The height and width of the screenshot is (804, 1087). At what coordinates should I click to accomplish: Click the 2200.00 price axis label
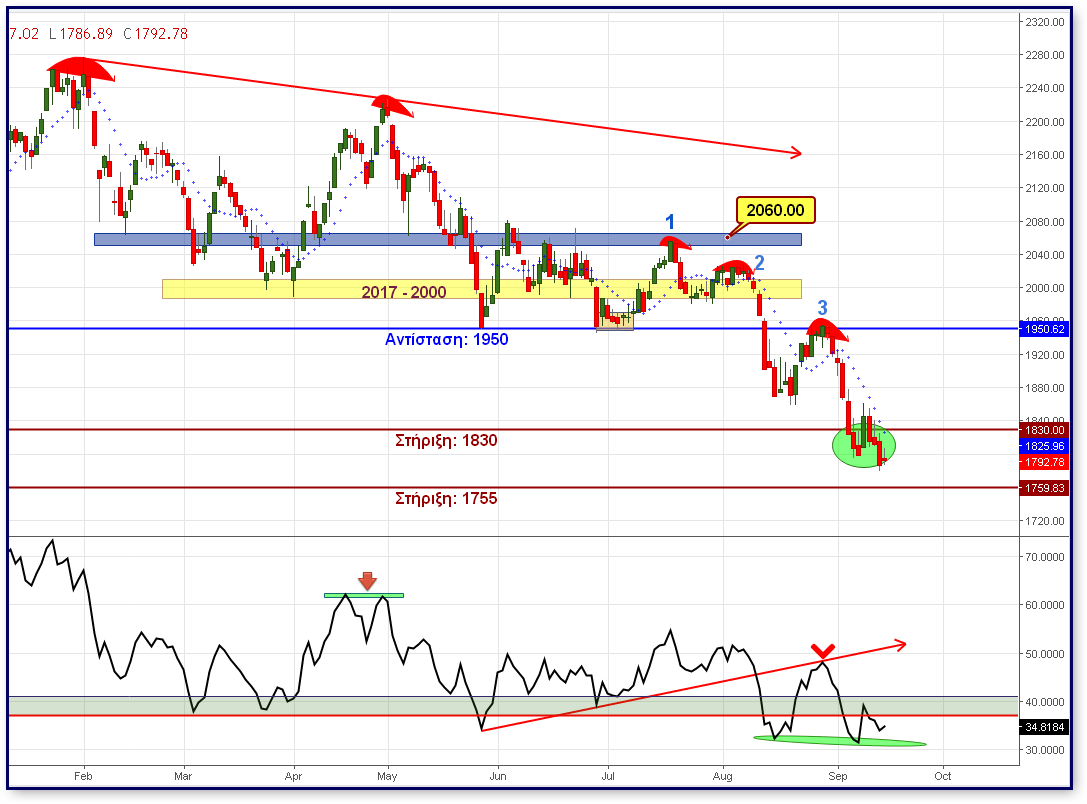pos(1045,122)
